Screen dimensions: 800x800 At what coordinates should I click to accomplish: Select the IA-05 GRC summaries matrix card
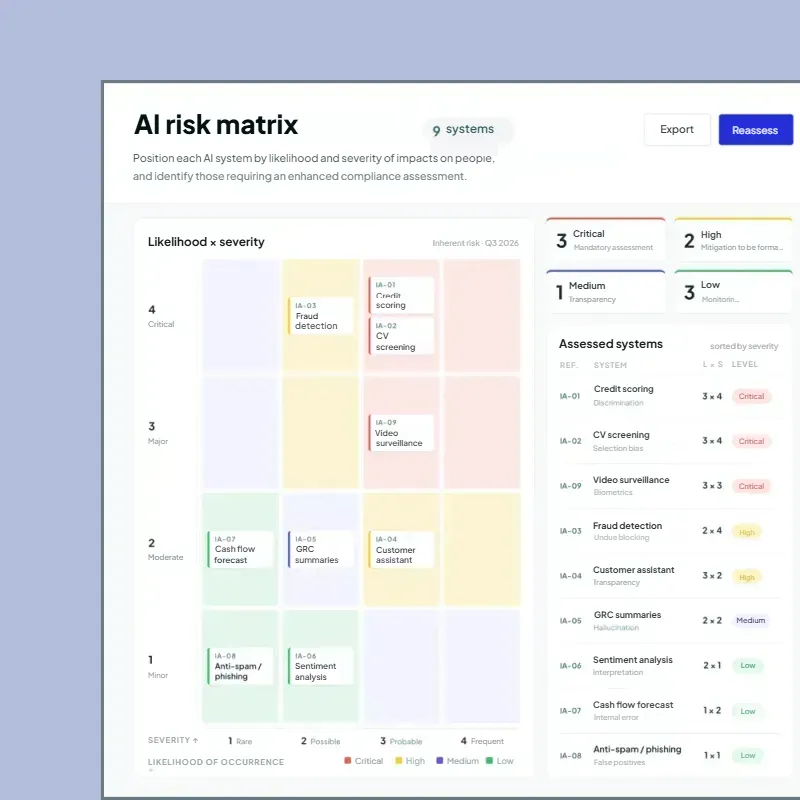tap(320, 549)
